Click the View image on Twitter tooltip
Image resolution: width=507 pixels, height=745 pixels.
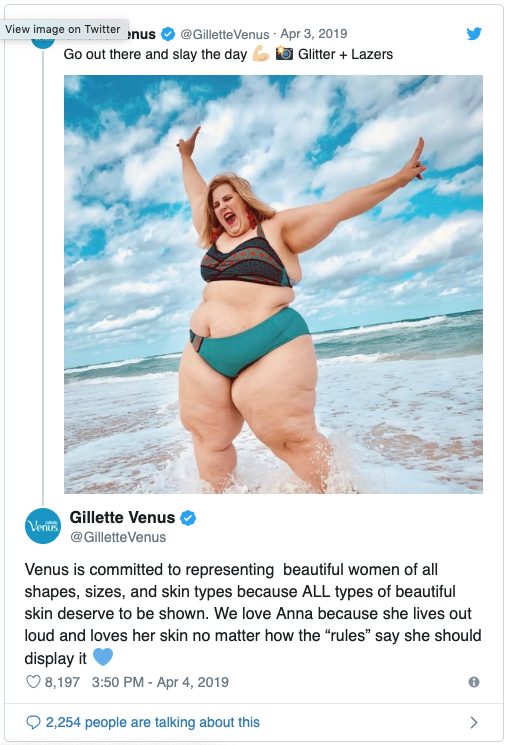click(64, 29)
